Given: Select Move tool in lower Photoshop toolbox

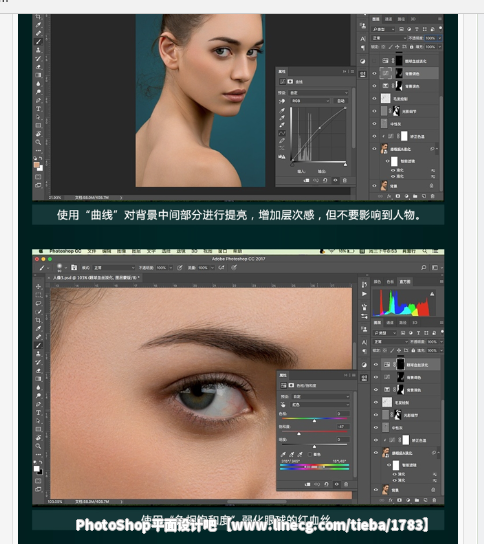Looking at the screenshot, I should (38, 287).
